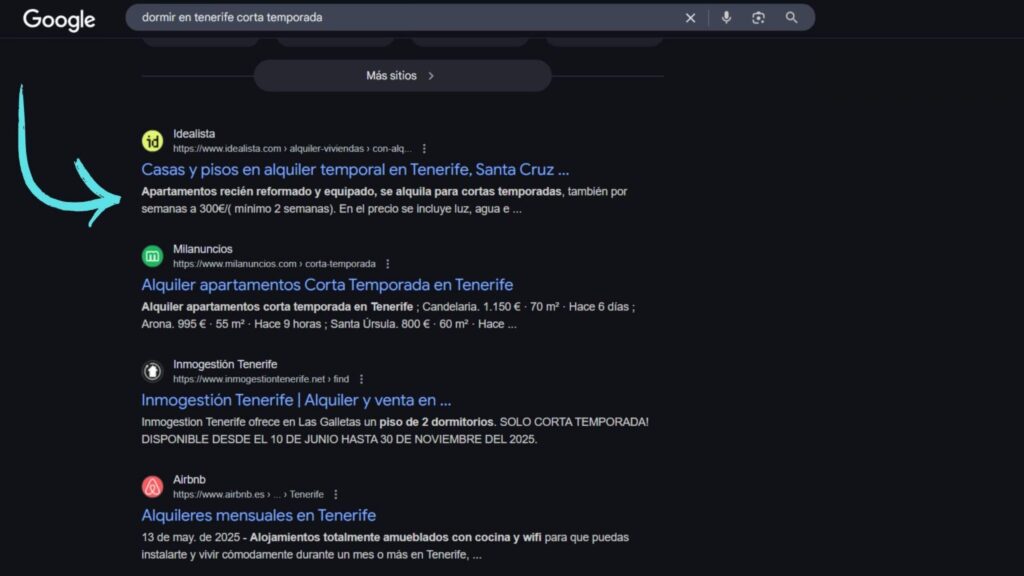Click the 'Idealista' site name

pyautogui.click(x=194, y=134)
